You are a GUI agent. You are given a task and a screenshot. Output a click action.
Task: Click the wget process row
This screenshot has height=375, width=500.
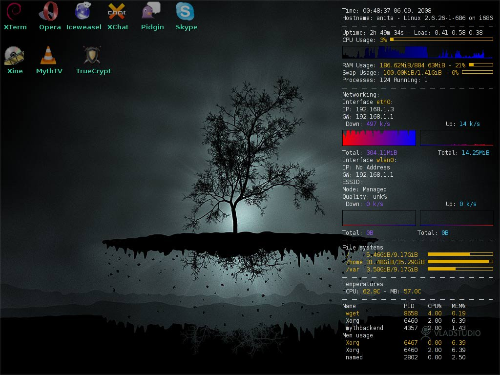coord(405,313)
